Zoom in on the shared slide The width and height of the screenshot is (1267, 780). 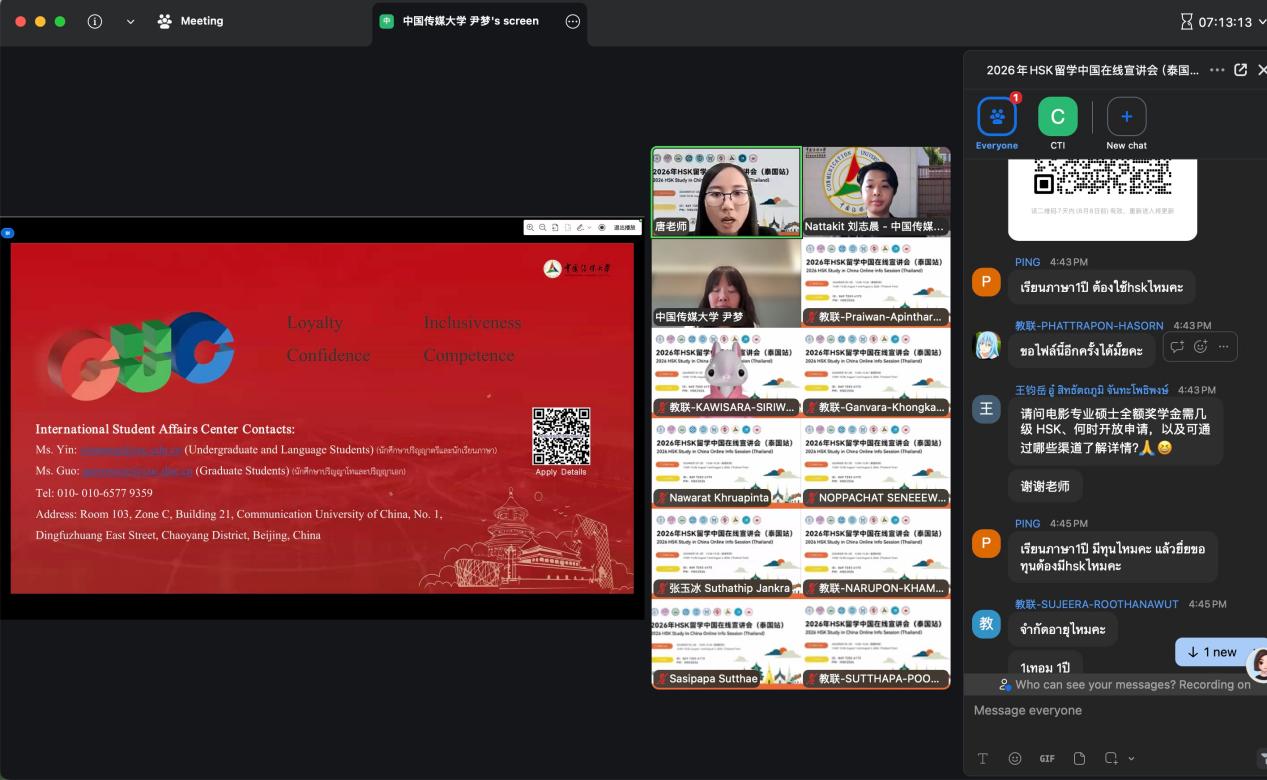pos(530,228)
